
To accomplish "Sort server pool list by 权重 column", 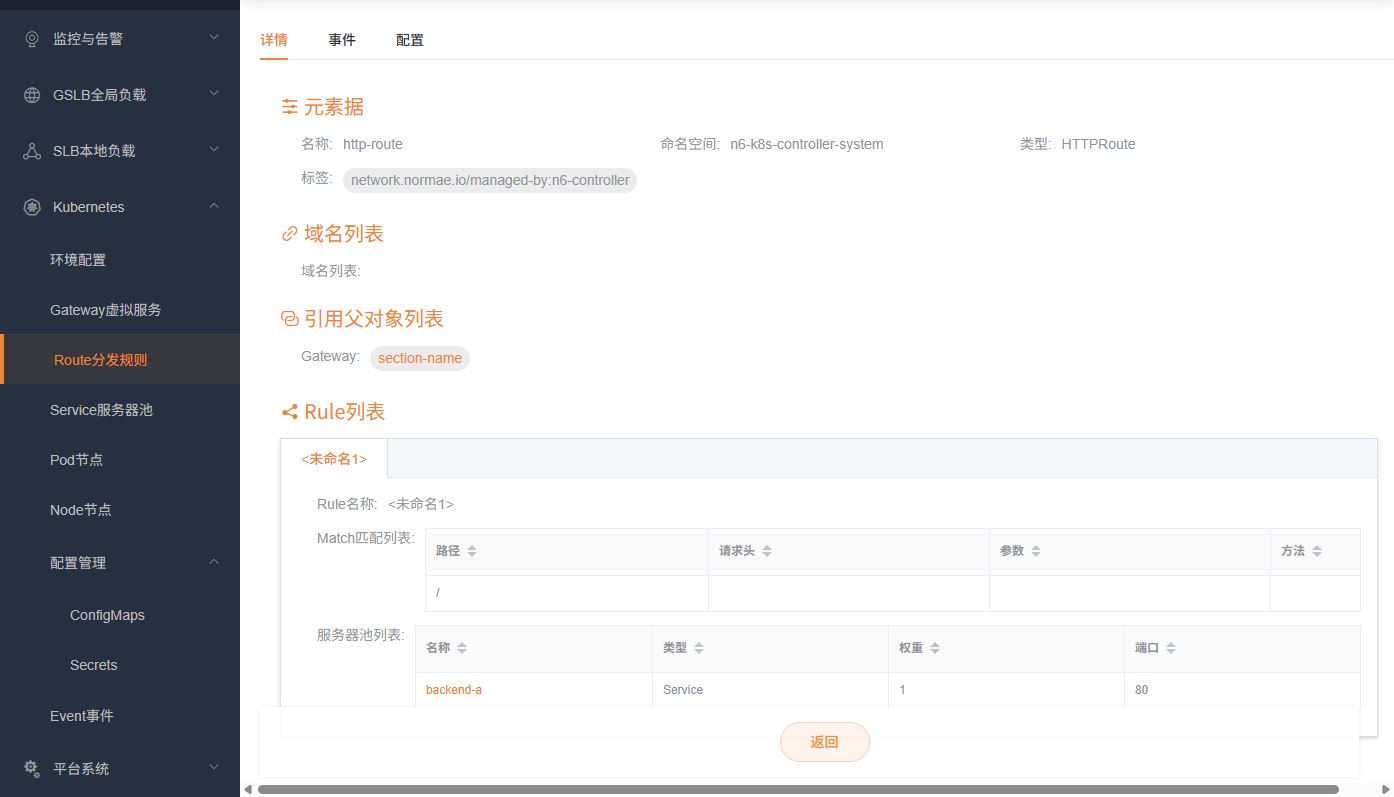I will [934, 648].
